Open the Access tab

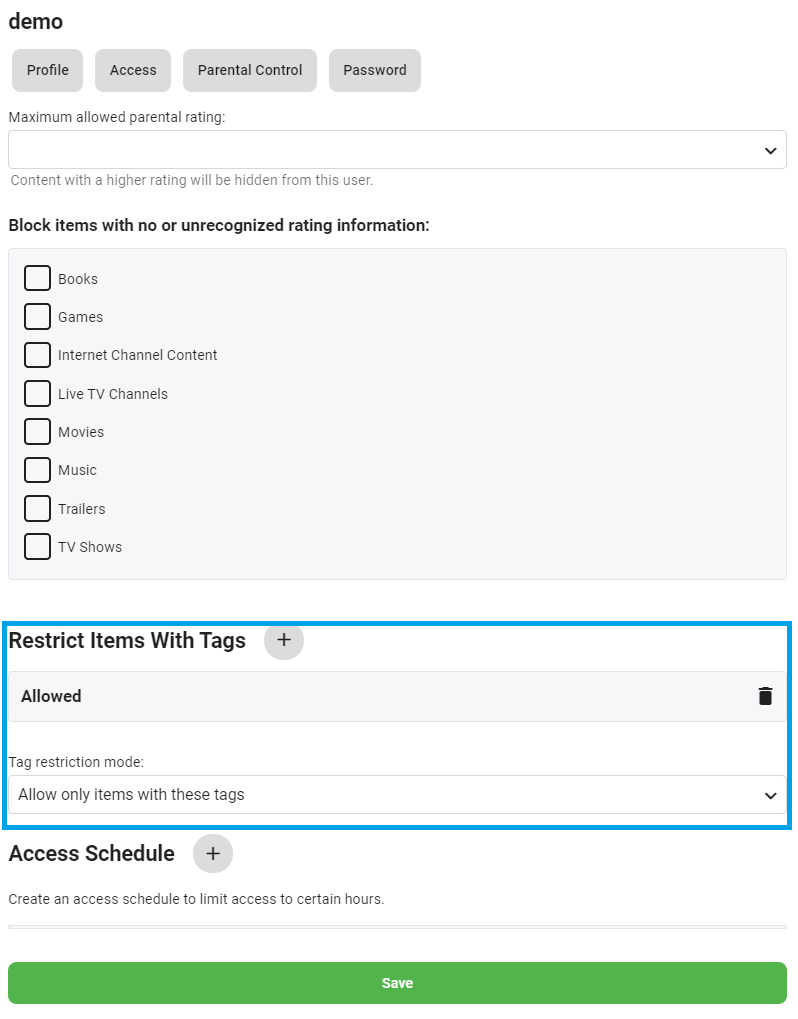[x=133, y=70]
